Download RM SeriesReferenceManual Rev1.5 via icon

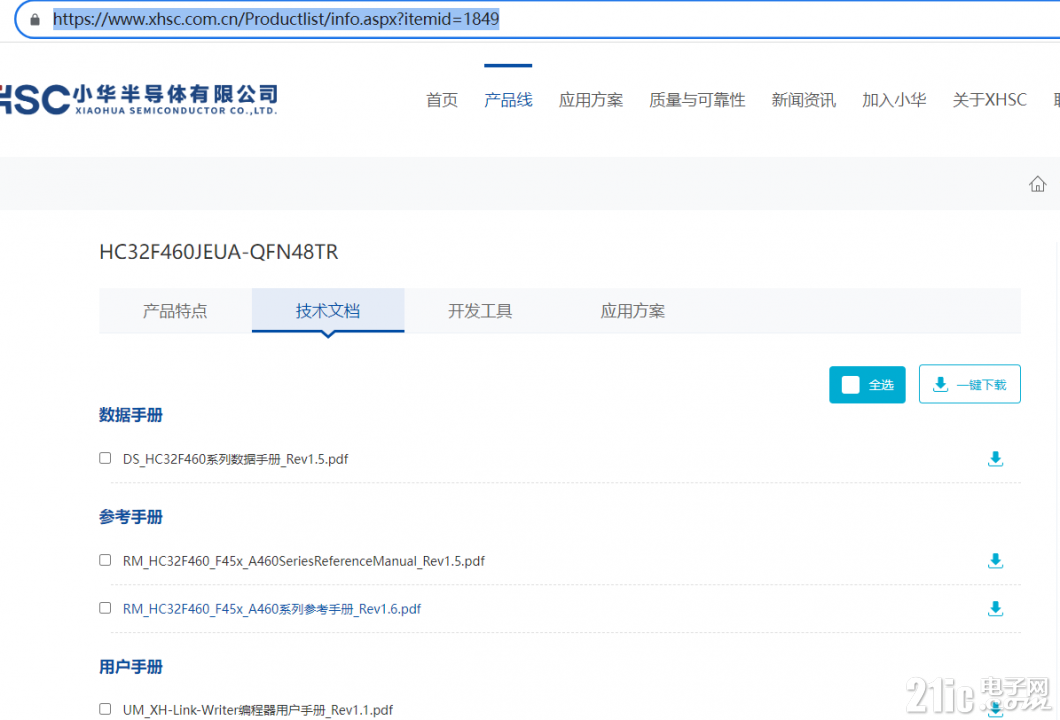(995, 561)
